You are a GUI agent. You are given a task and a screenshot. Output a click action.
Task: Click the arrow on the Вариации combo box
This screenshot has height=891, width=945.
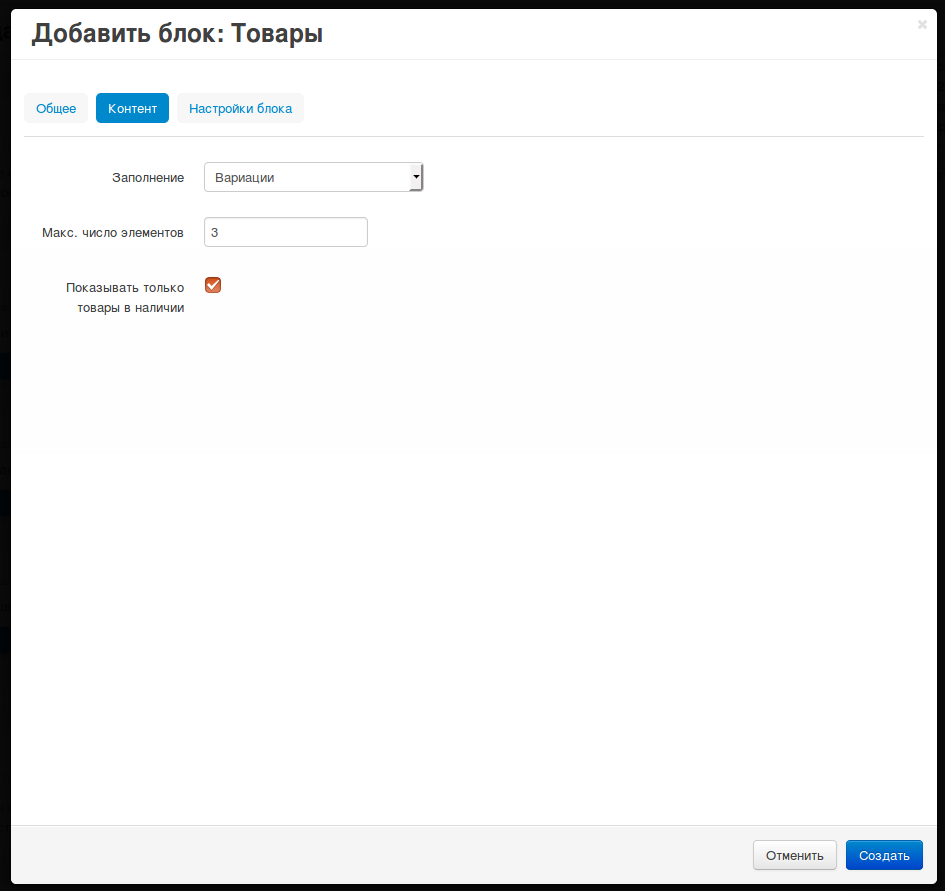coord(416,177)
